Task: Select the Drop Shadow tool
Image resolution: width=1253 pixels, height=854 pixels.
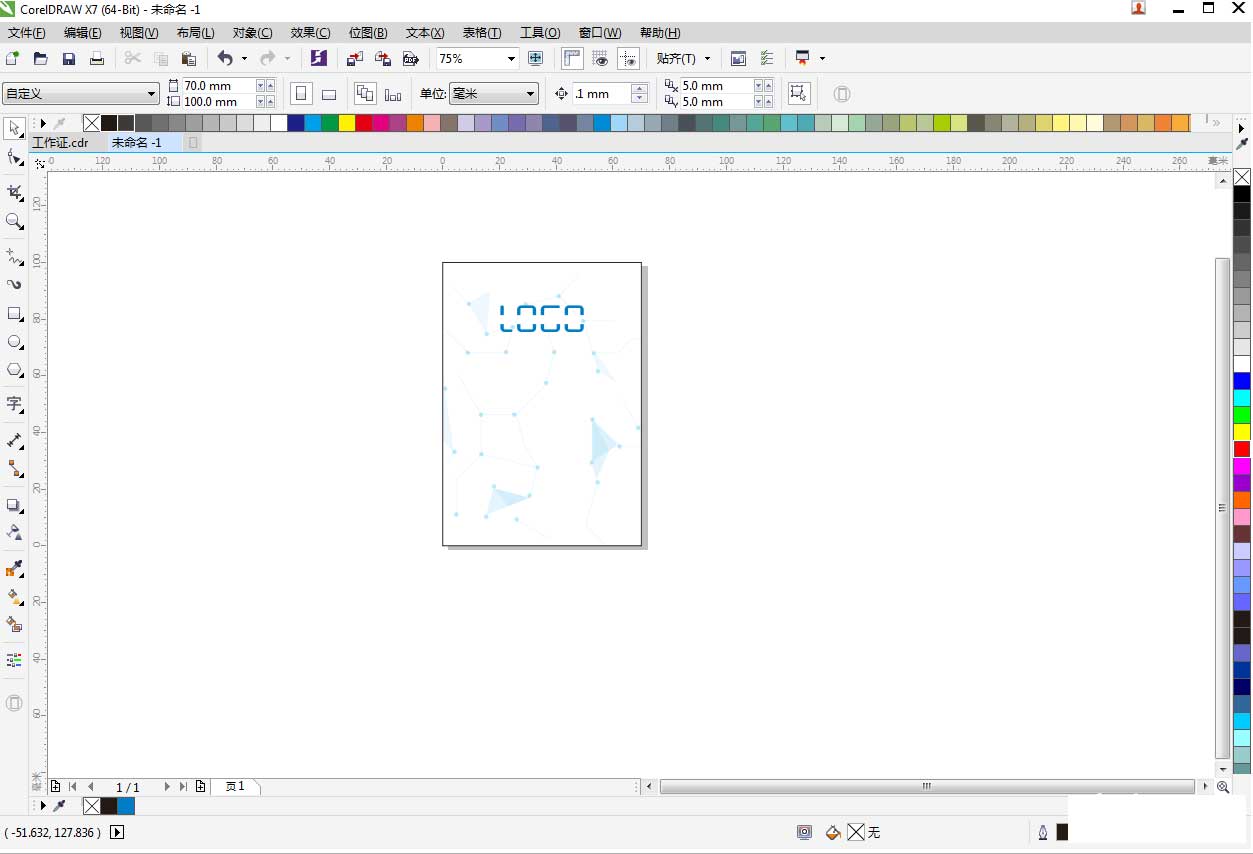Action: [14, 505]
